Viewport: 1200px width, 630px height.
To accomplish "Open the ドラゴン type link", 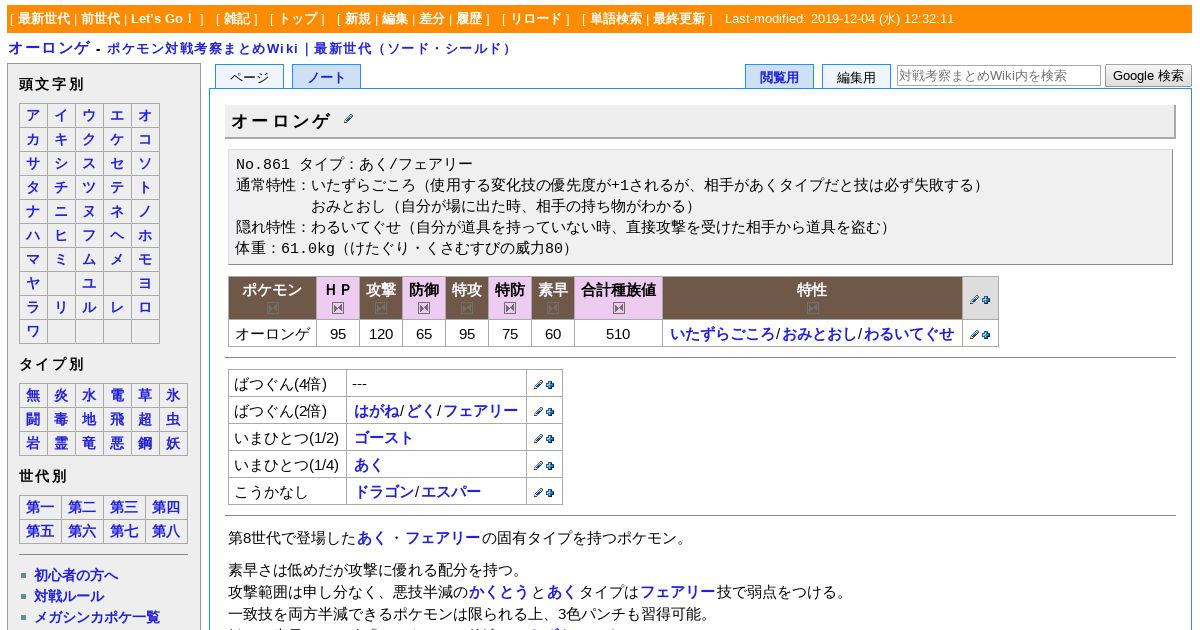I will pos(384,492).
